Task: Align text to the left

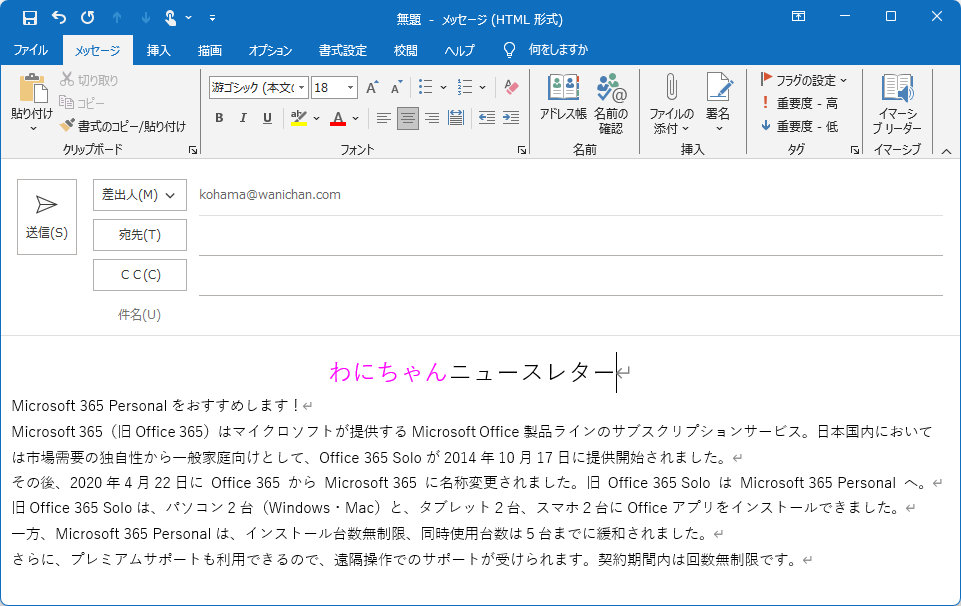Action: tap(384, 118)
